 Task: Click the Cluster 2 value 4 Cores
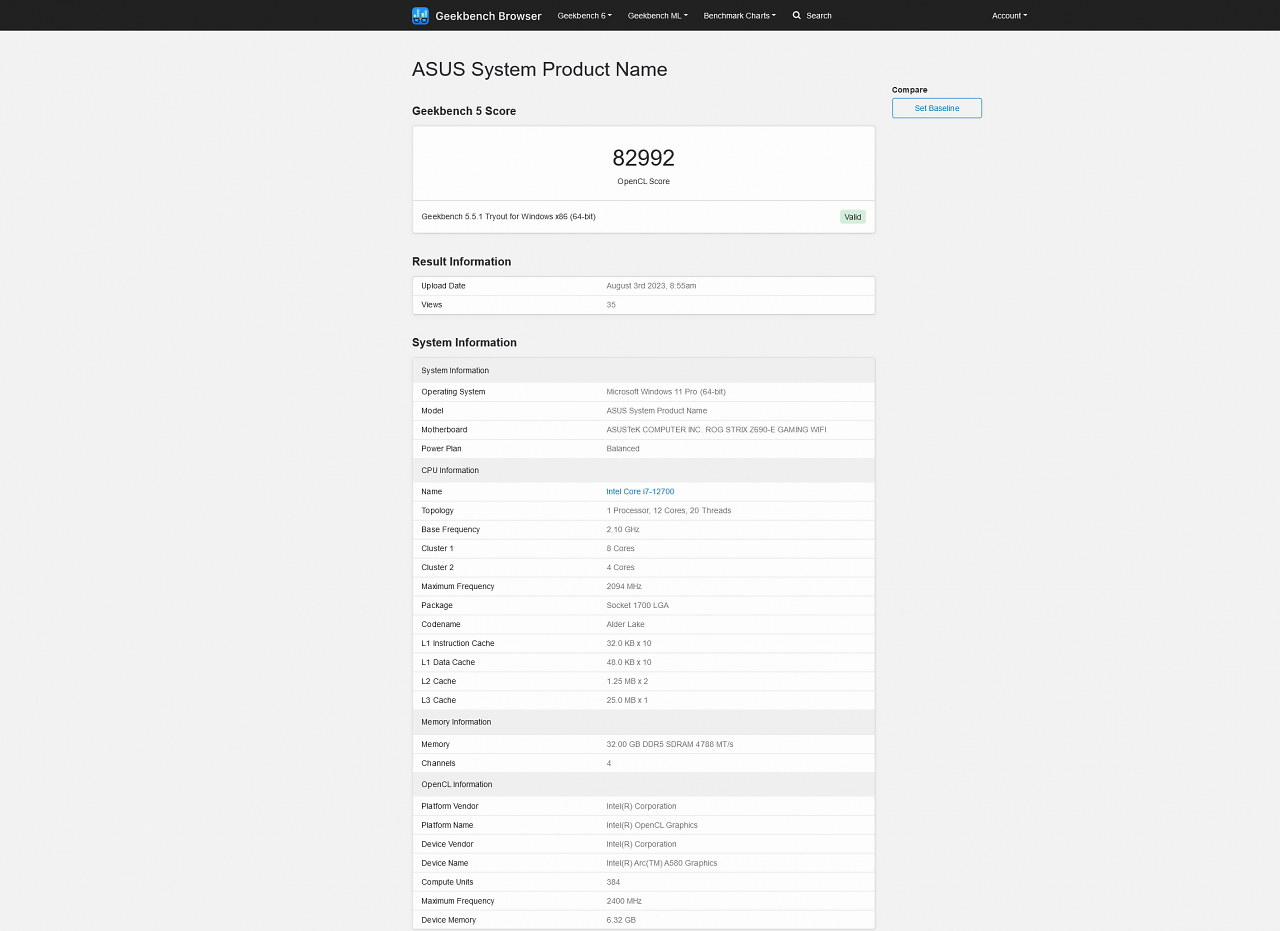620,567
